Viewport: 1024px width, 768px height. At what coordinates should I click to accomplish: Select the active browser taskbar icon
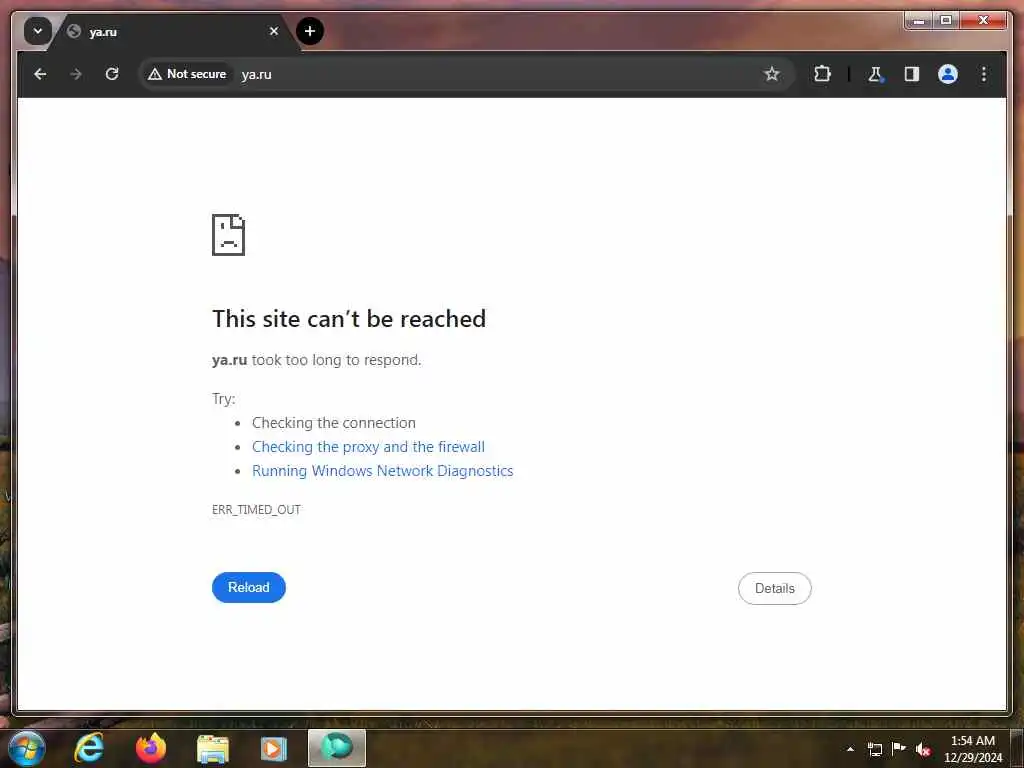point(336,748)
